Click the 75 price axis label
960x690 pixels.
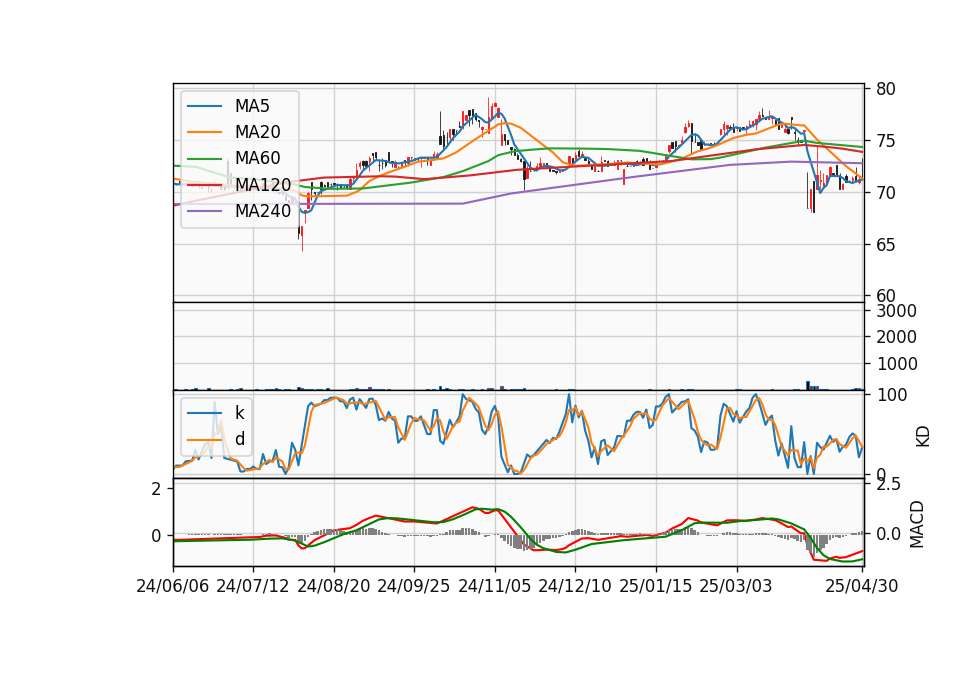pyautogui.click(x=886, y=141)
